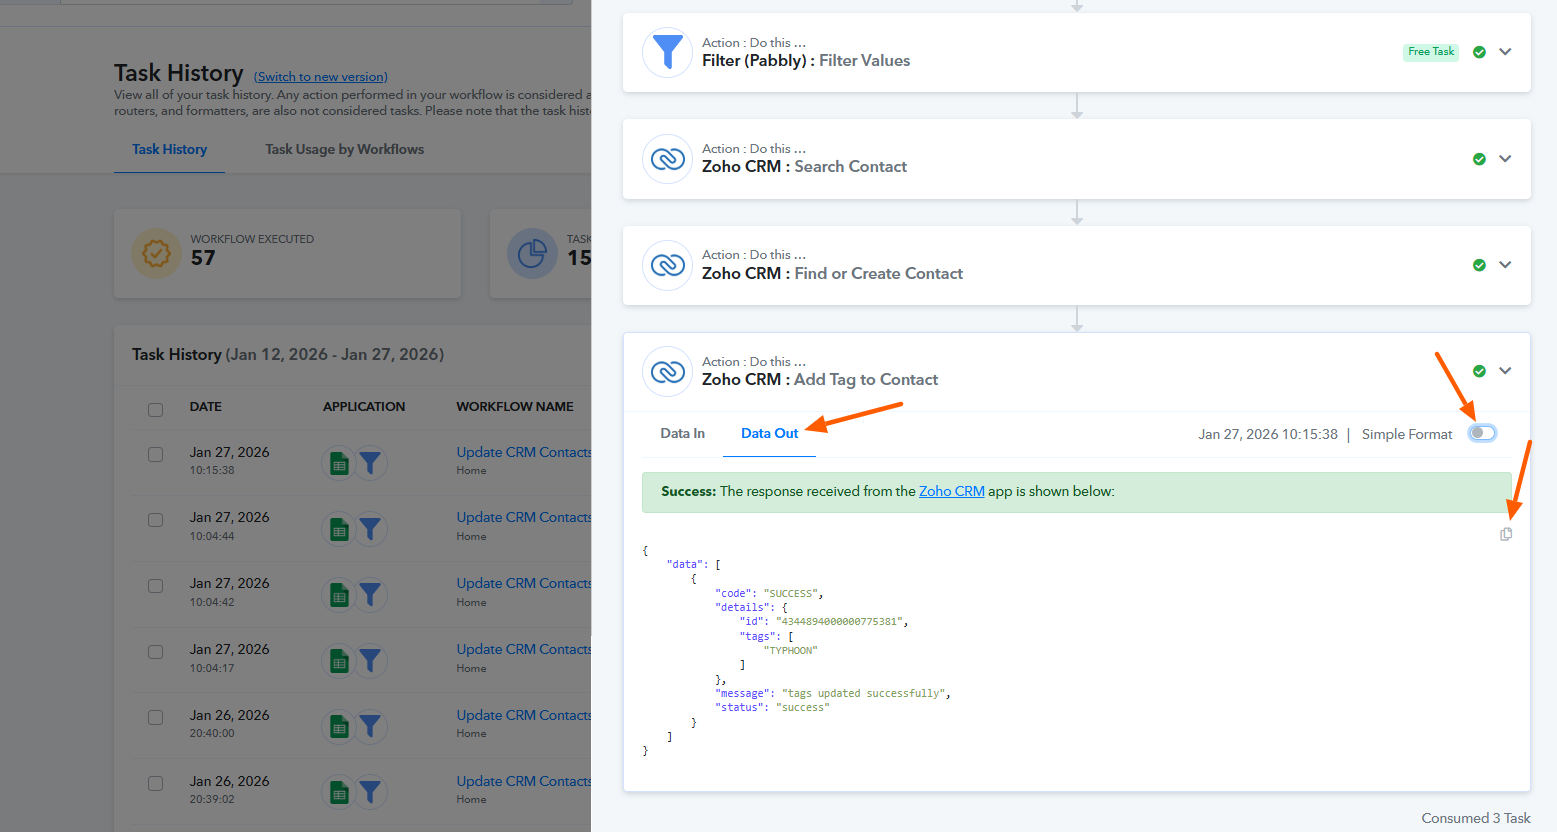The width and height of the screenshot is (1557, 832).
Task: Click Google Sheets icon in 10:04:44 row
Action: pos(340,529)
